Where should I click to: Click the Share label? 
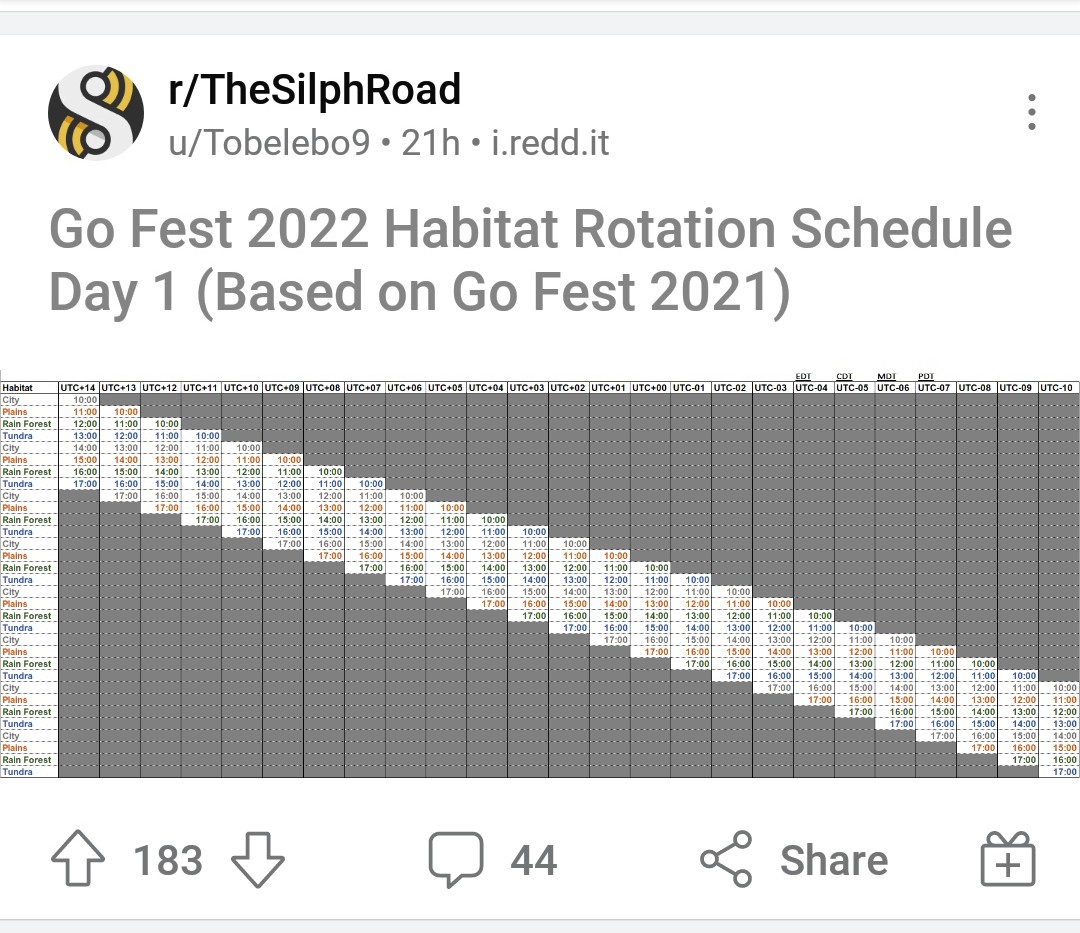coord(834,860)
